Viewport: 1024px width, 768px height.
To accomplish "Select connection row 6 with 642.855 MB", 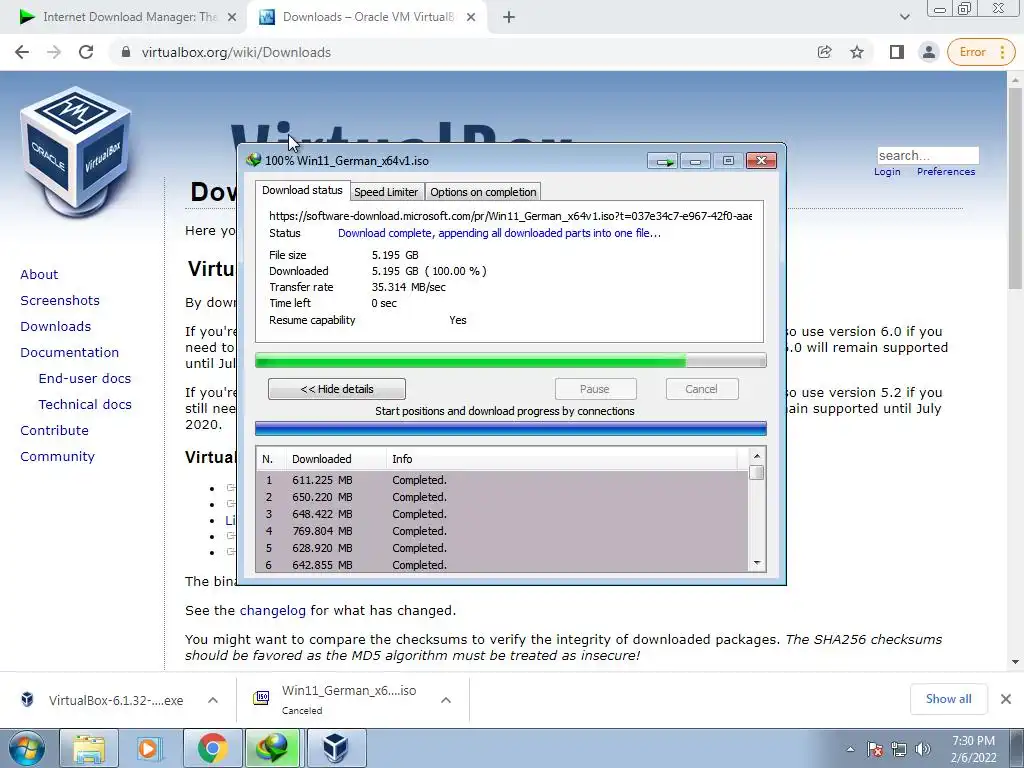I will click(x=503, y=565).
